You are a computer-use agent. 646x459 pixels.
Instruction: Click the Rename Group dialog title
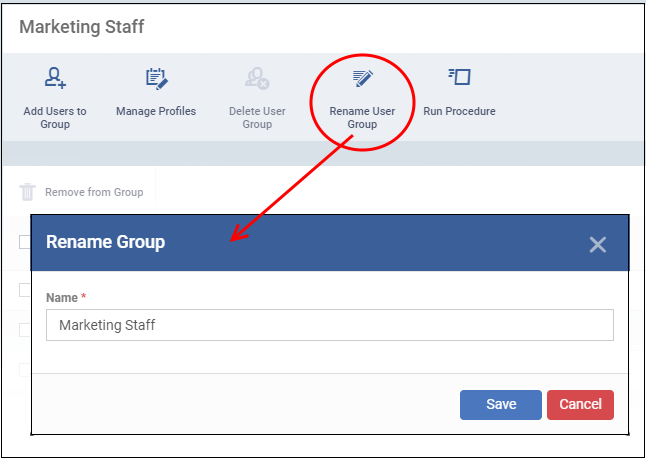(x=105, y=242)
